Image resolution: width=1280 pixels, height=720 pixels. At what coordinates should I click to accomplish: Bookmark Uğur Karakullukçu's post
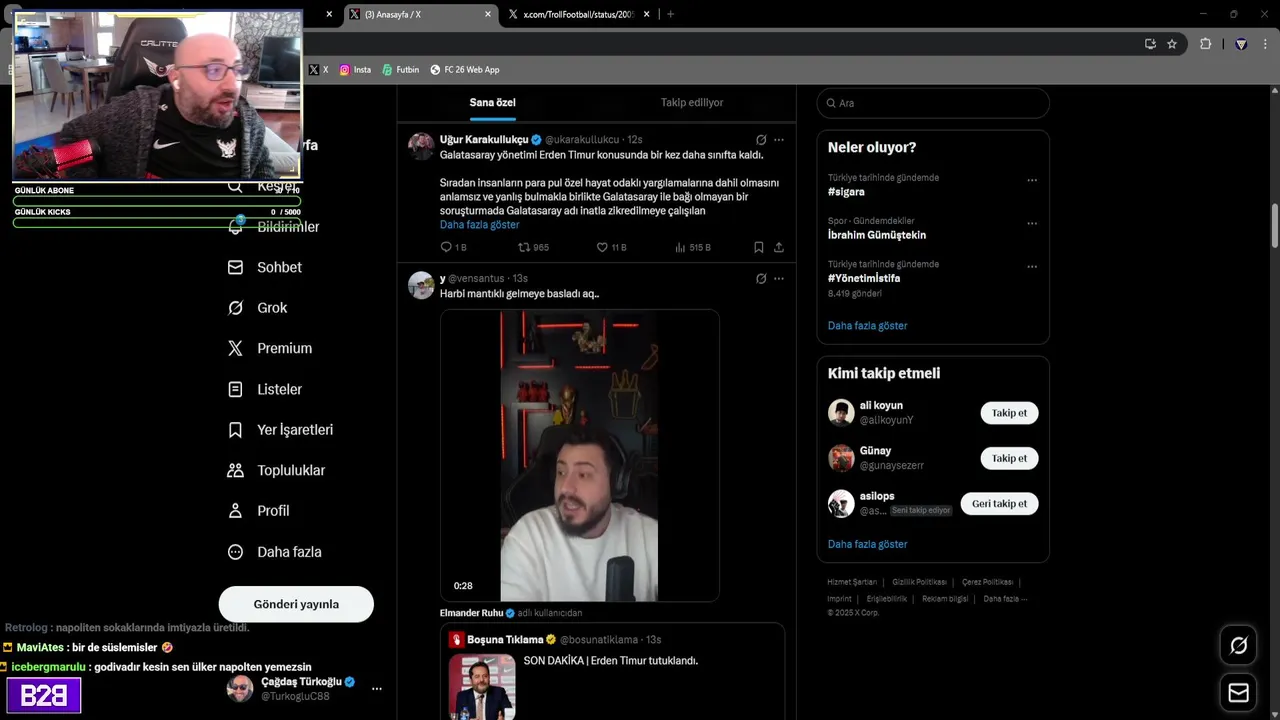click(x=759, y=247)
